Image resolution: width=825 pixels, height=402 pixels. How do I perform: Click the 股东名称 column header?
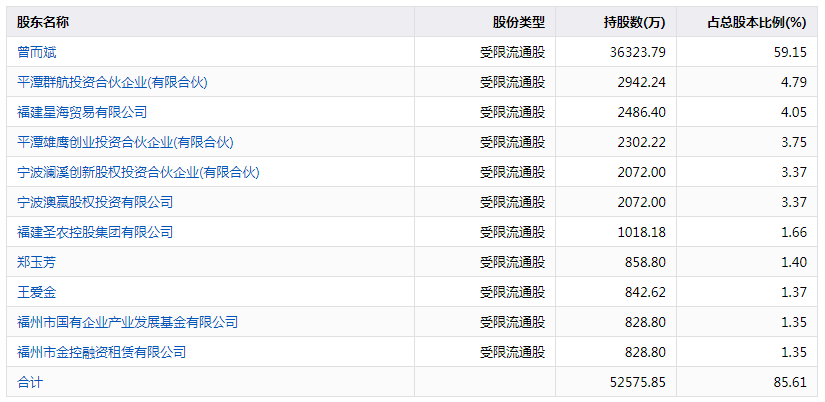coord(43,22)
